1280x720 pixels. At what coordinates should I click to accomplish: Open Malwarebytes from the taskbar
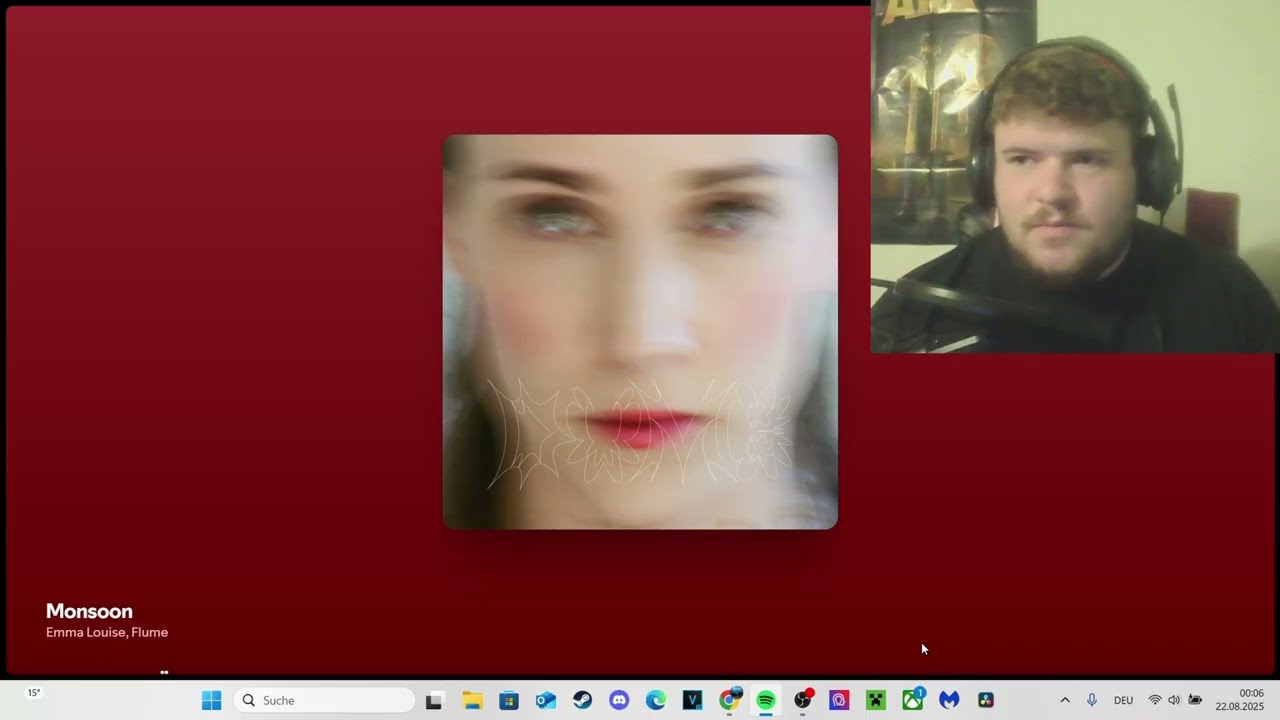coord(949,700)
